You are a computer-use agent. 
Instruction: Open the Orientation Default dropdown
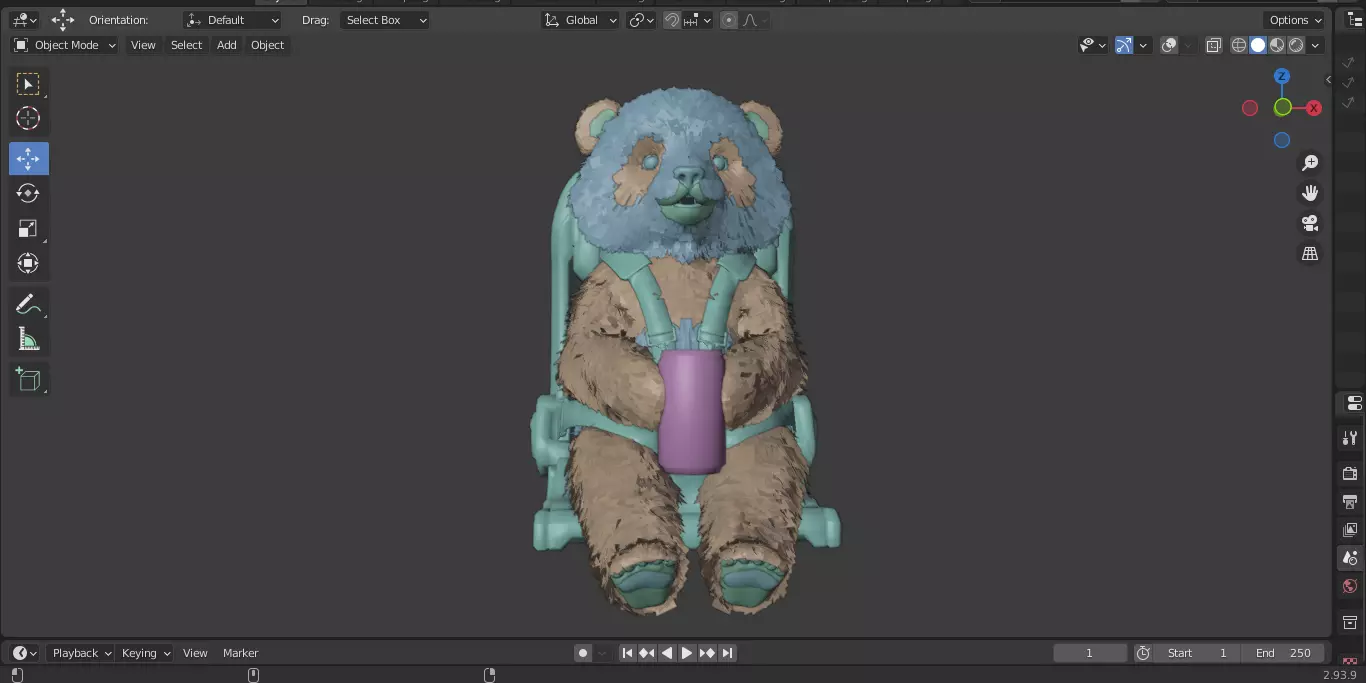click(x=232, y=20)
